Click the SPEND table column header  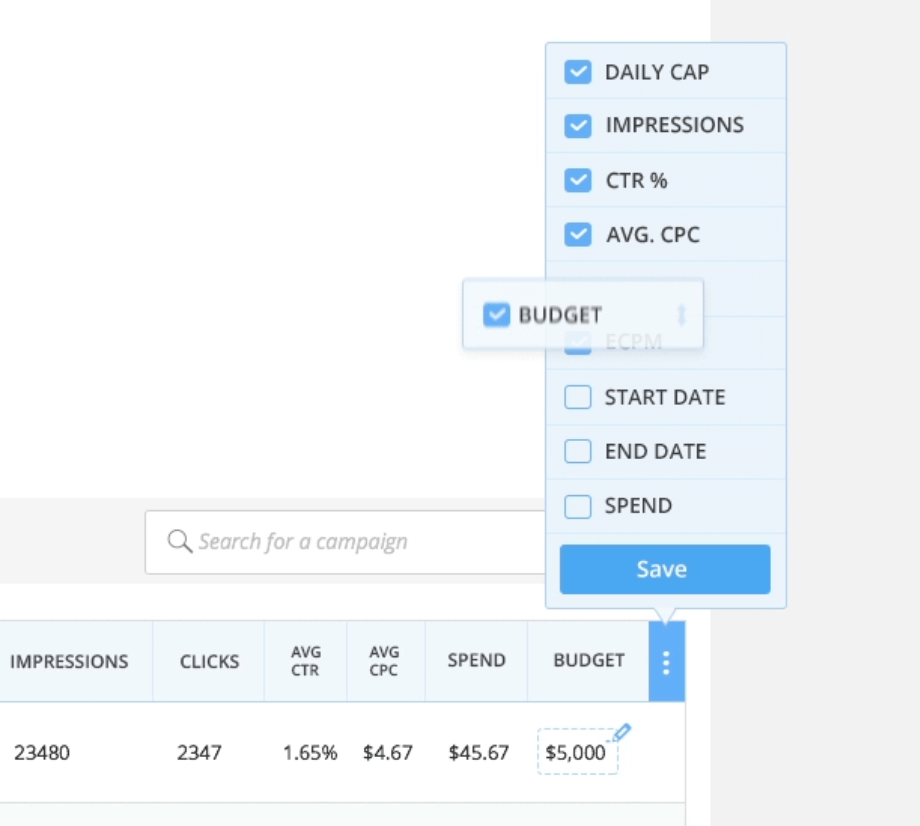(476, 662)
